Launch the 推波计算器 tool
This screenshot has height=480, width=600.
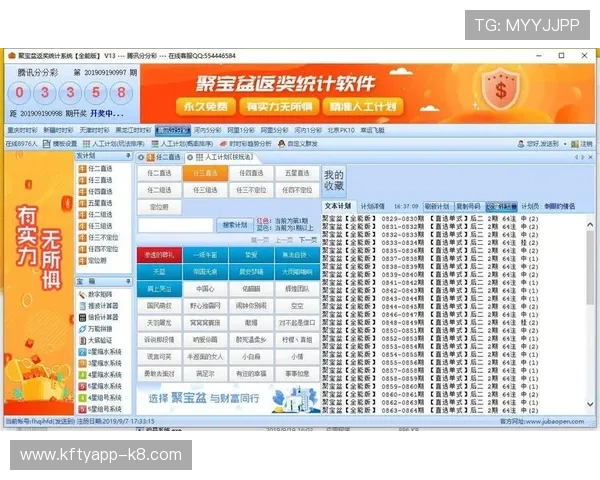pos(100,305)
